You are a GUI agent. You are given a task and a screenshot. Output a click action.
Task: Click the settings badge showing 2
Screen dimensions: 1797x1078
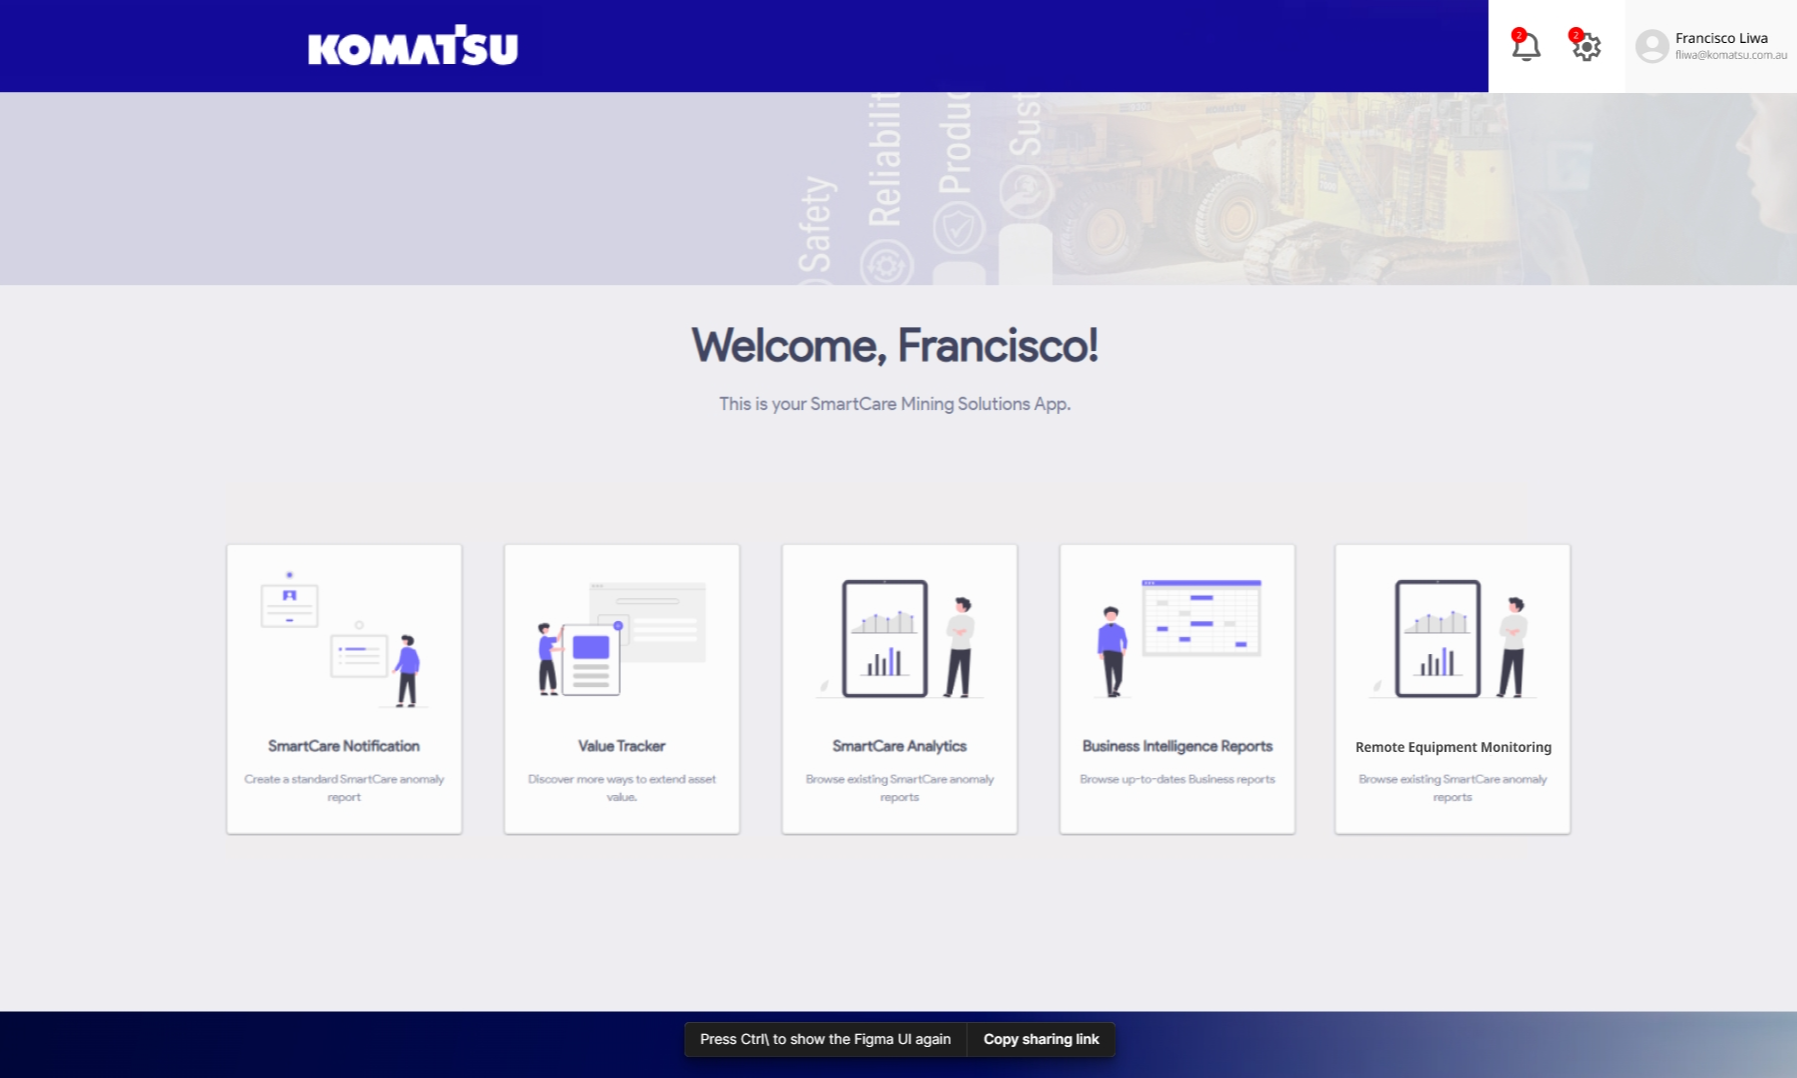(1578, 33)
